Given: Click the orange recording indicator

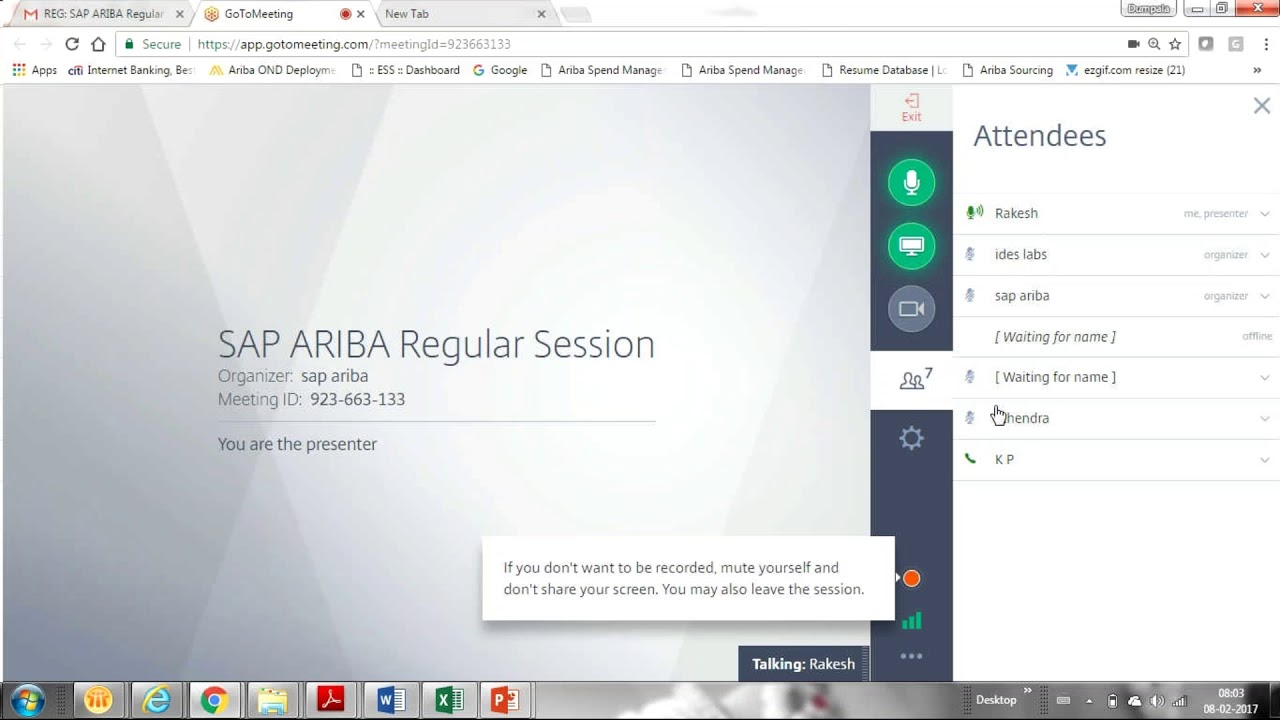Looking at the screenshot, I should coord(911,578).
